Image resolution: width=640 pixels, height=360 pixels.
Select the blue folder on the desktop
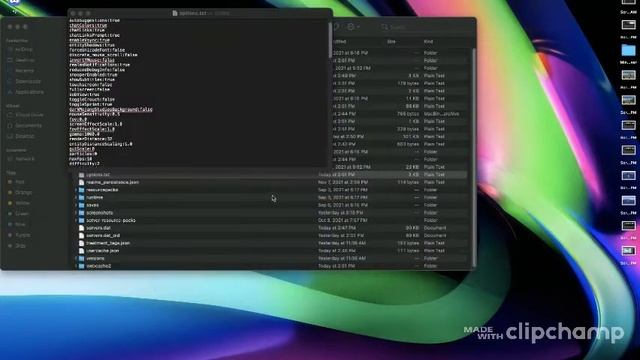tap(628, 50)
